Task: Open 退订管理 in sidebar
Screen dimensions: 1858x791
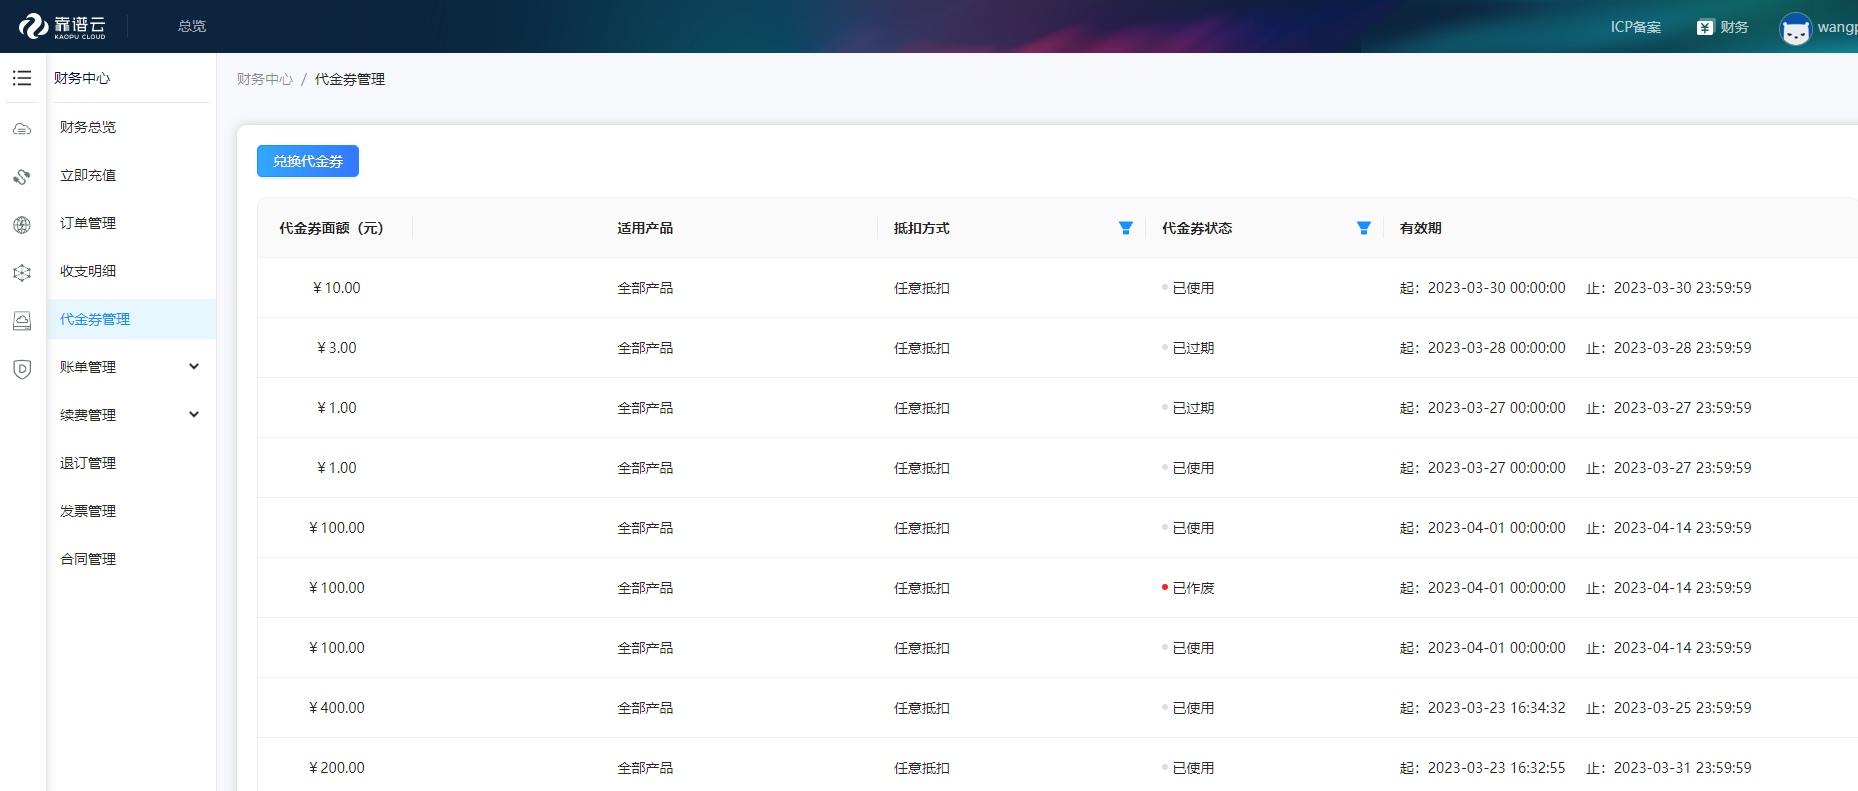Action: click(88, 463)
